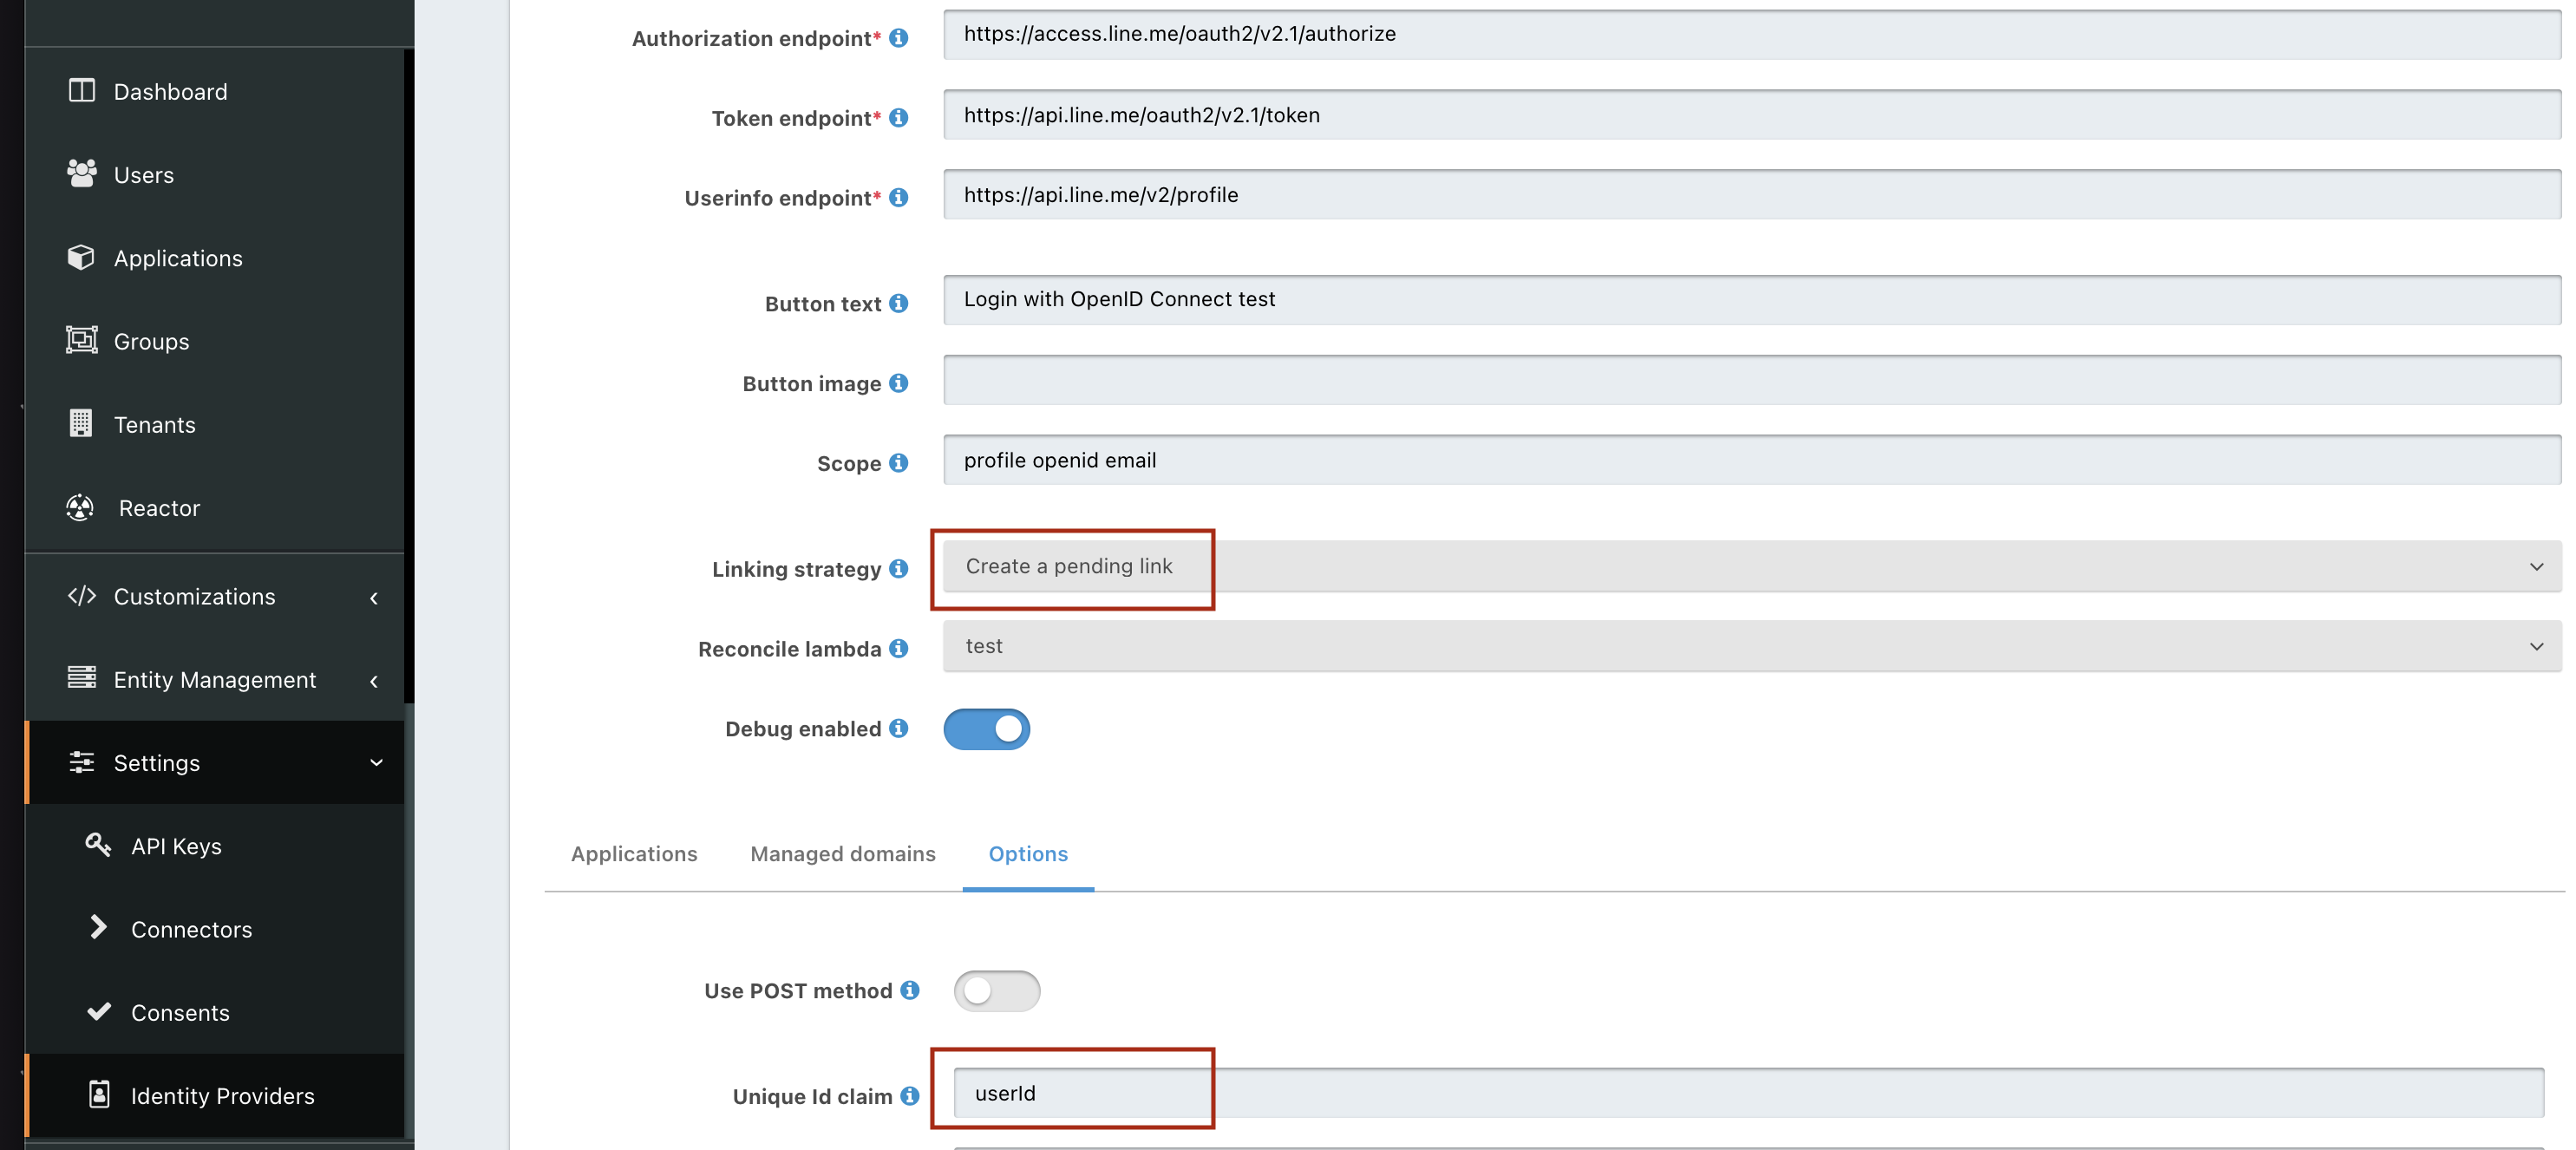
Task: Select the Reactor radioactive icon
Action: pyautogui.click(x=81, y=507)
